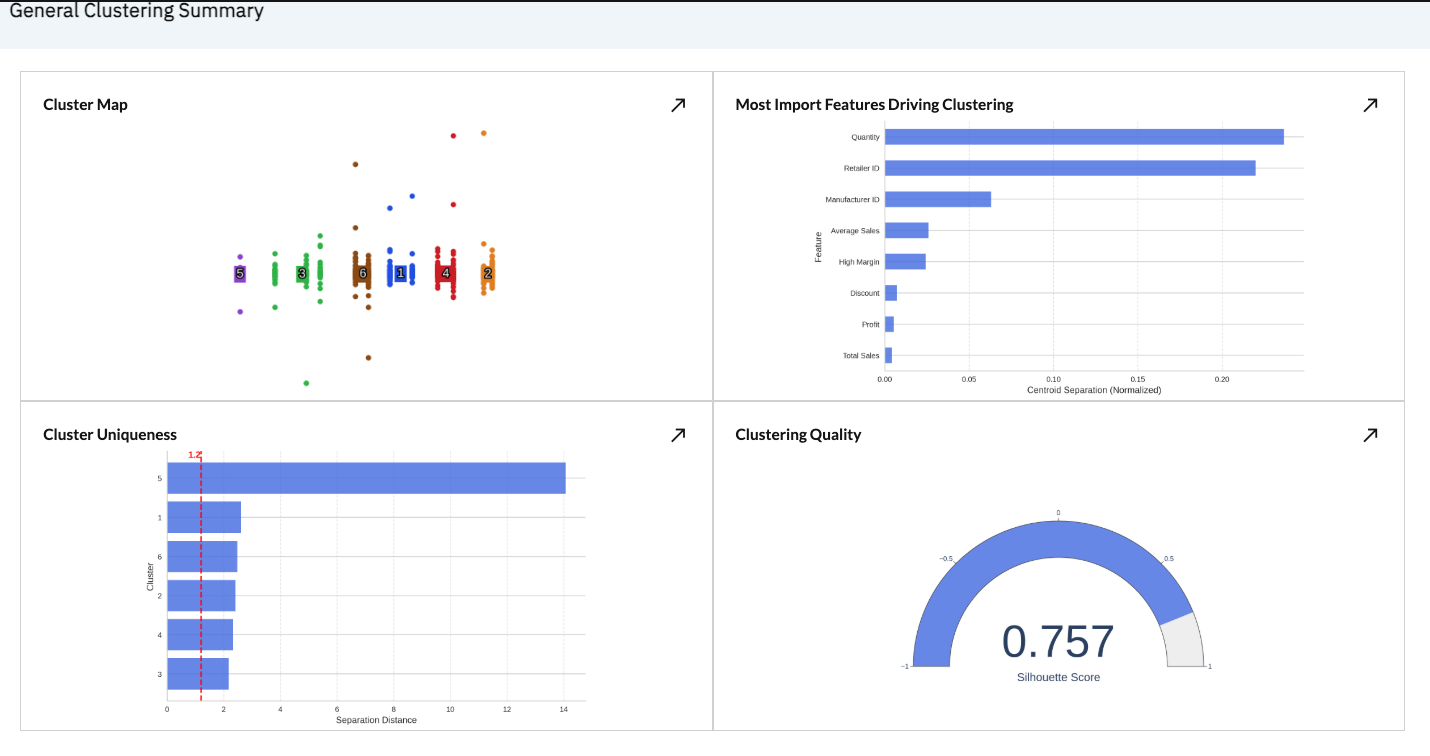Click the cluster 6 label marker
The image size is (1430, 756).
pos(363,273)
